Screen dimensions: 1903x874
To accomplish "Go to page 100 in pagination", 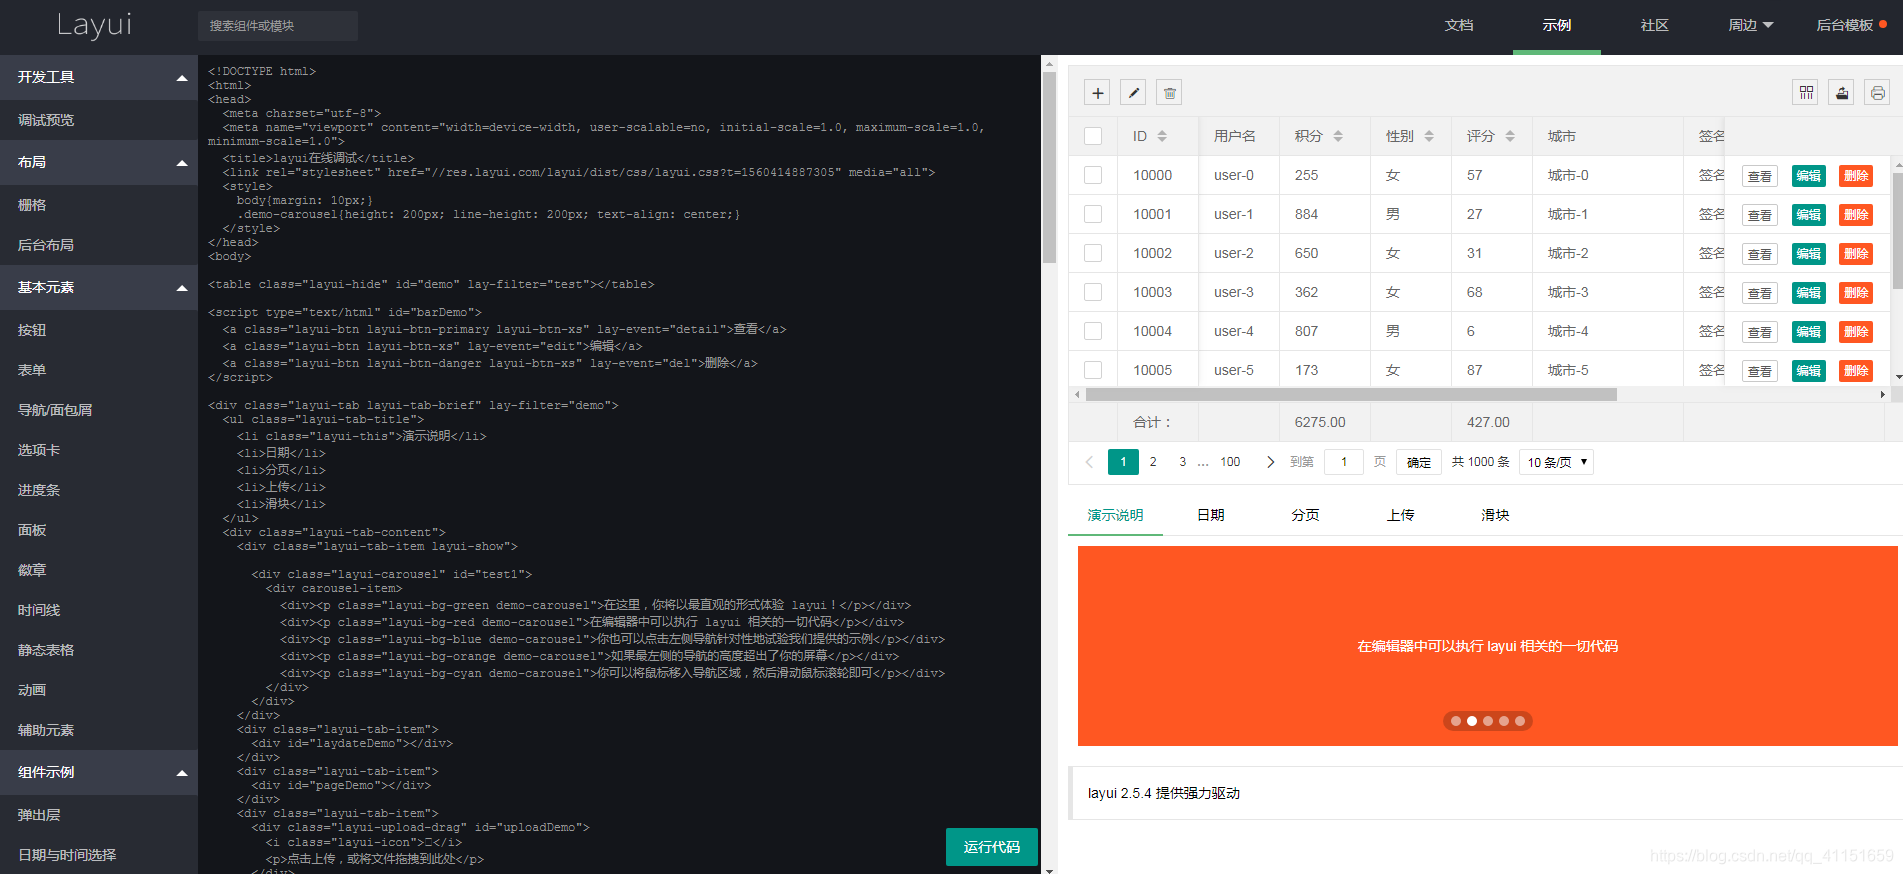I will (x=1230, y=462).
